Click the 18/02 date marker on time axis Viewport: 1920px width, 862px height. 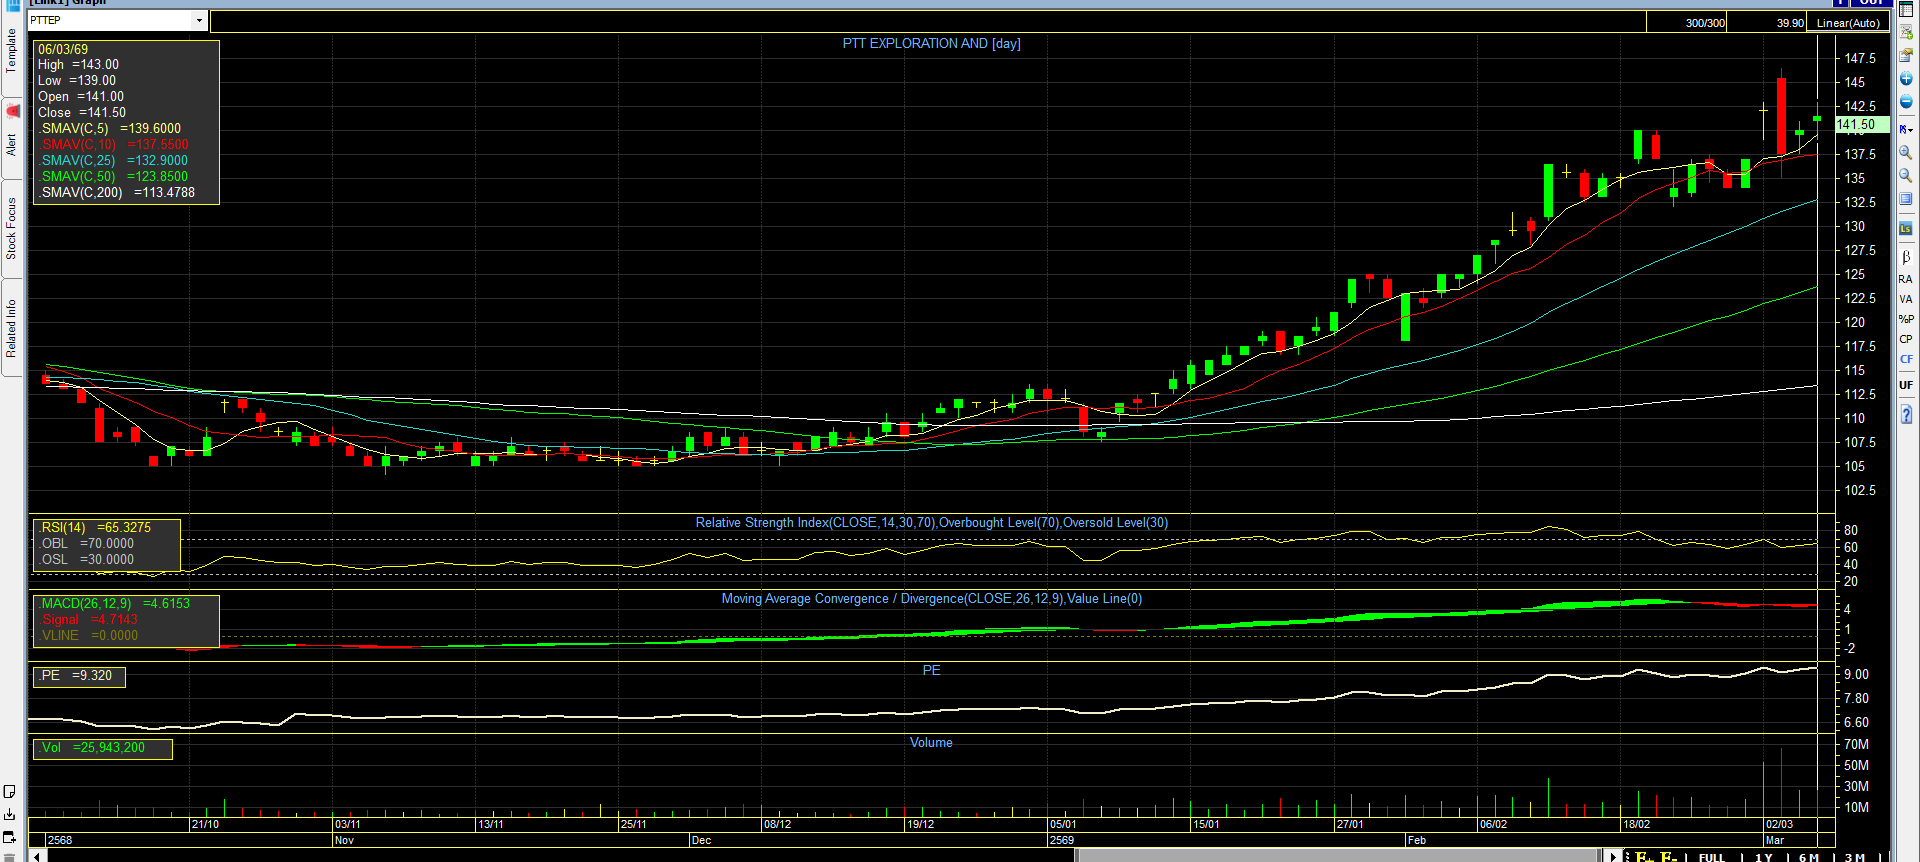(x=1636, y=824)
